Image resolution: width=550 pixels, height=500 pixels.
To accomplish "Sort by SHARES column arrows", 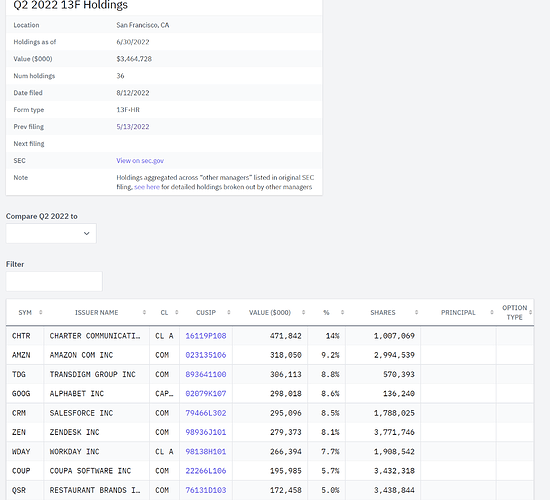I will (416, 313).
